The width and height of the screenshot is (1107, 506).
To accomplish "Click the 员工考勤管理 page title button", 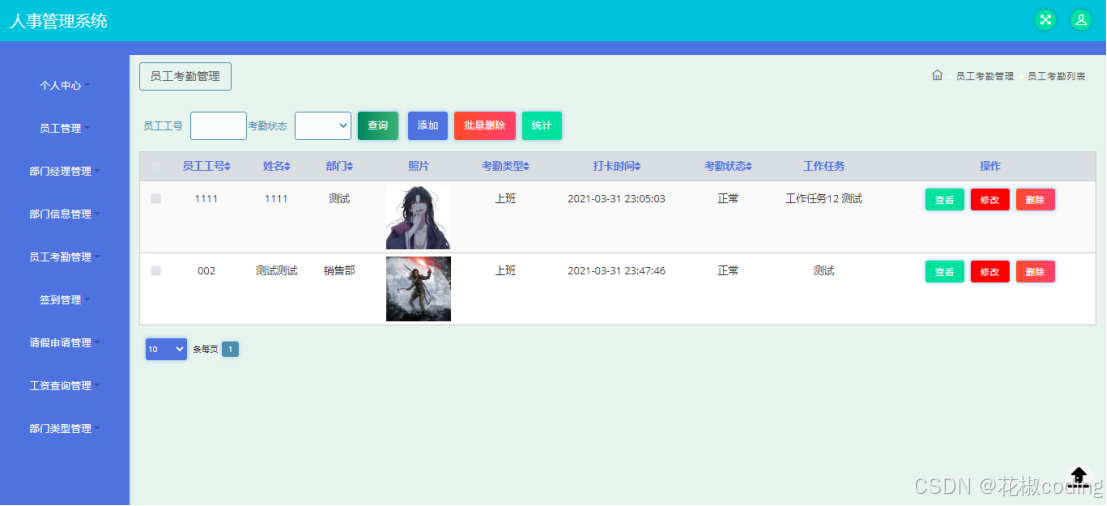I will pyautogui.click(x=186, y=77).
